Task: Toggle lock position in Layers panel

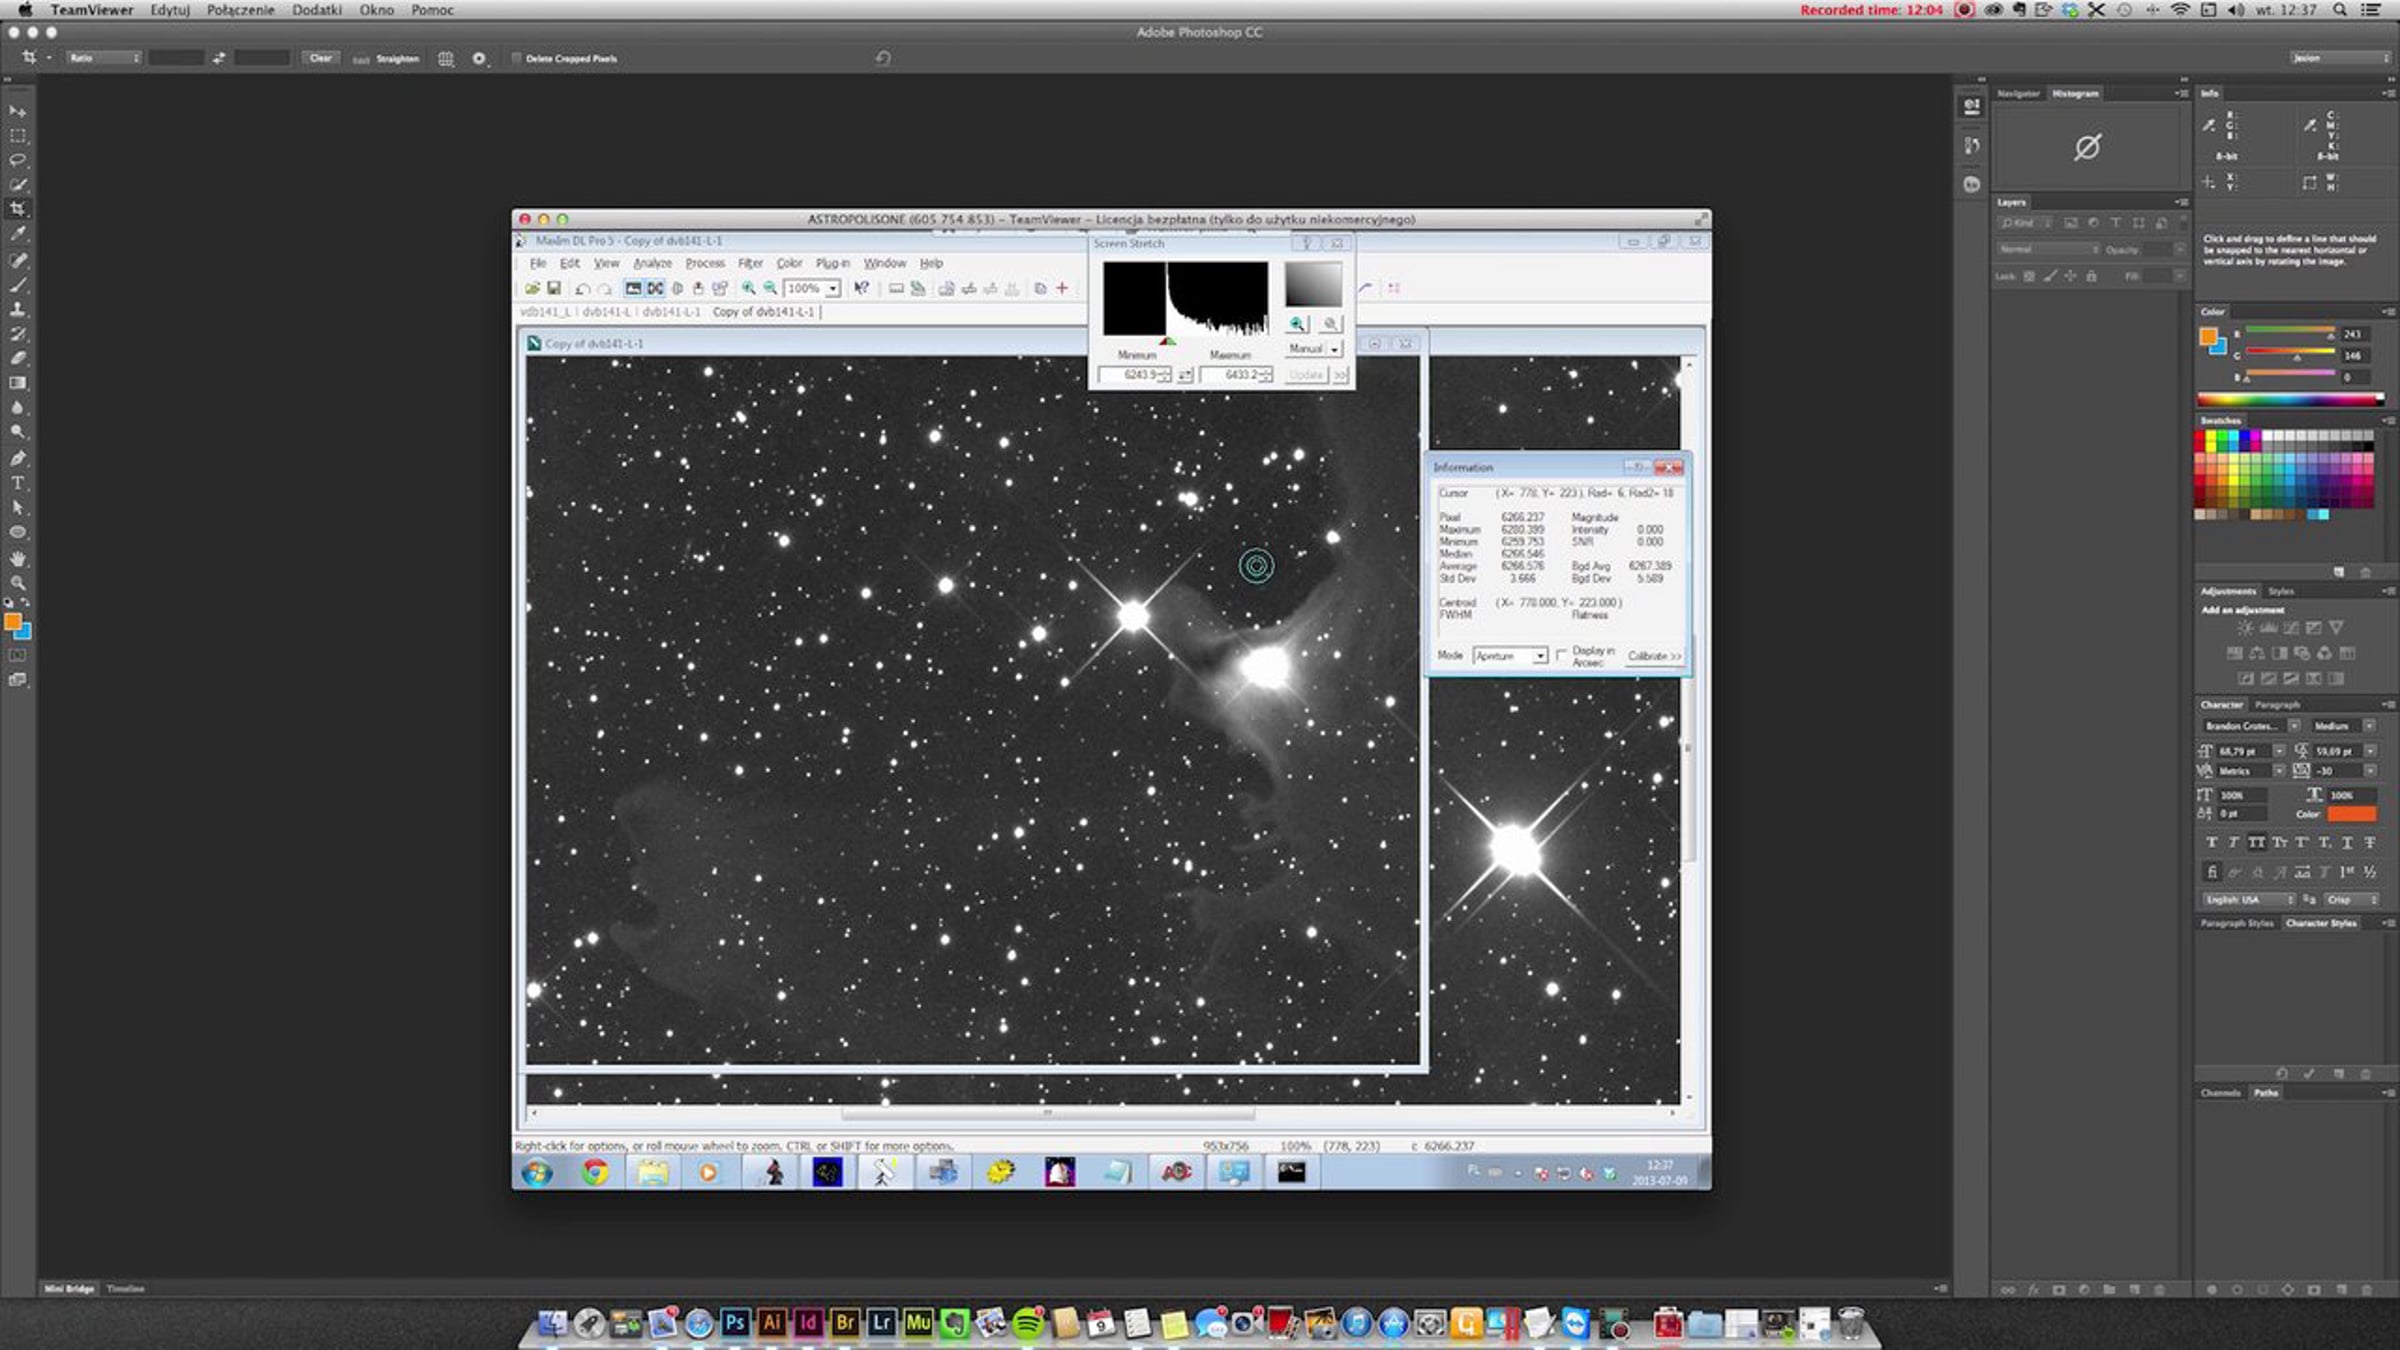Action: (x=2070, y=277)
